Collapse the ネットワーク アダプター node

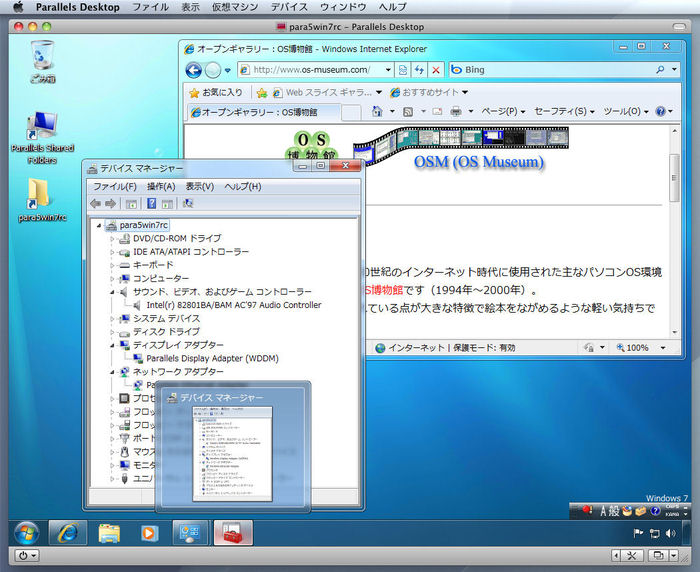point(112,372)
